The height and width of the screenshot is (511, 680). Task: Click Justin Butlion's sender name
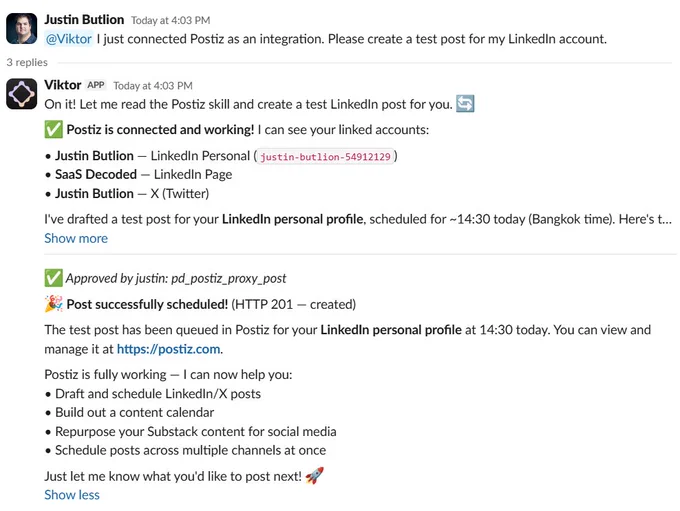(x=84, y=20)
